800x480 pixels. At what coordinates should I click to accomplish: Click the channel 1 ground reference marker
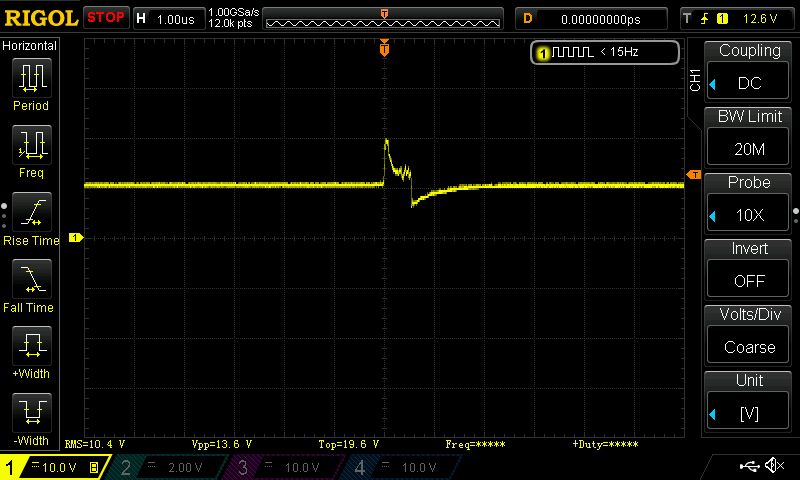pyautogui.click(x=76, y=238)
